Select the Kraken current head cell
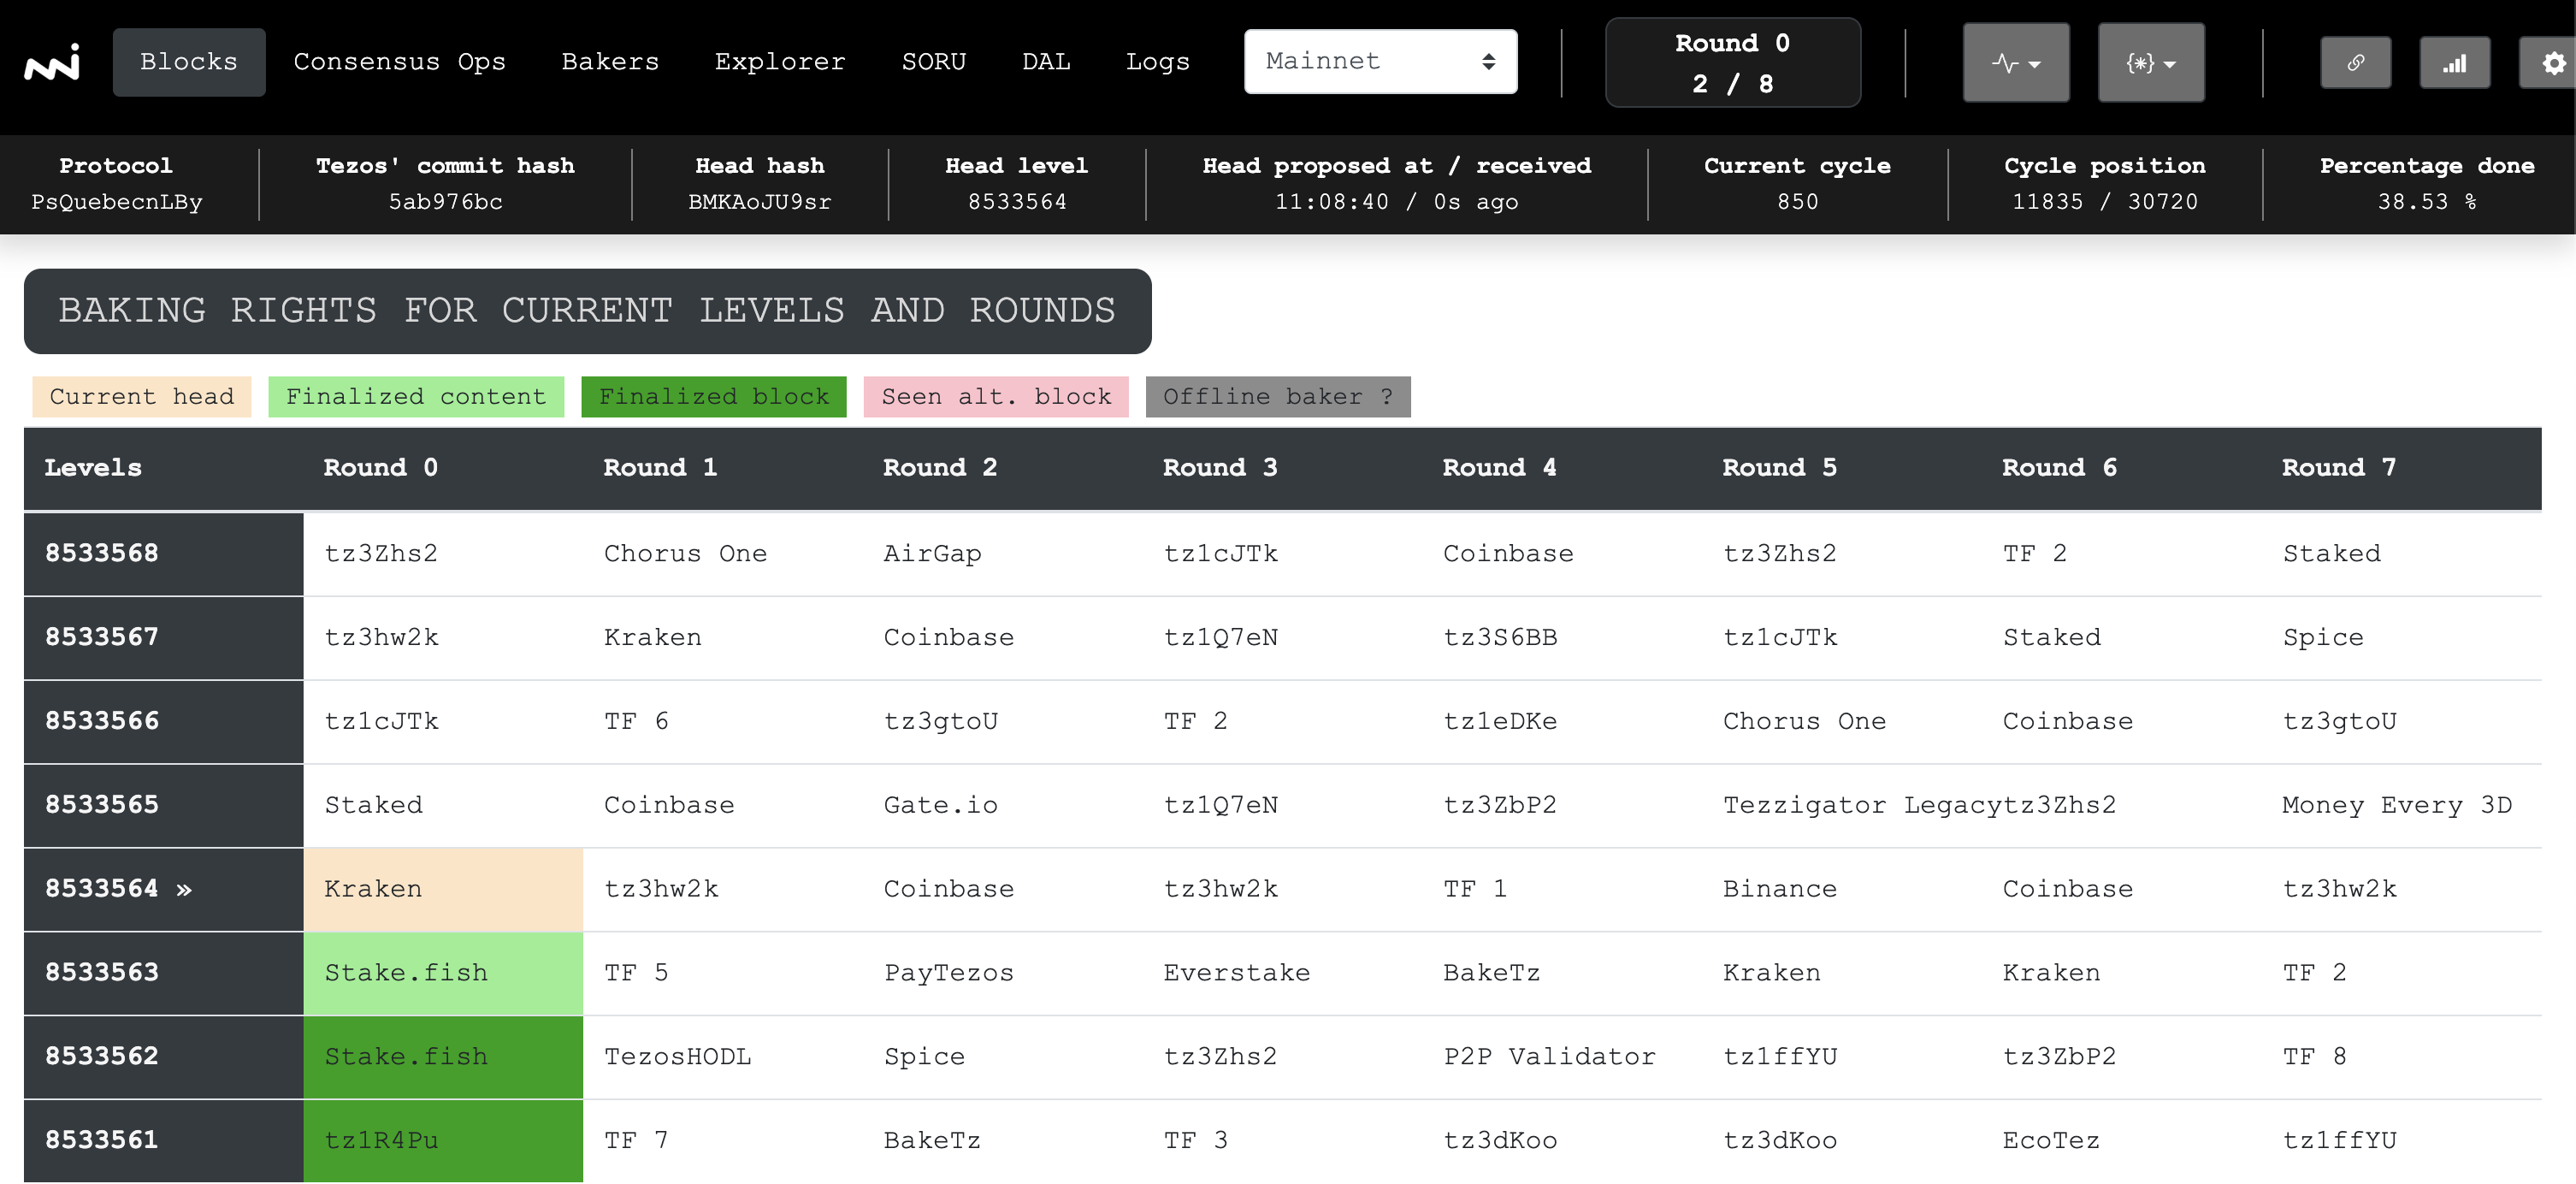The width and height of the screenshot is (2576, 1184). pyautogui.click(x=443, y=889)
